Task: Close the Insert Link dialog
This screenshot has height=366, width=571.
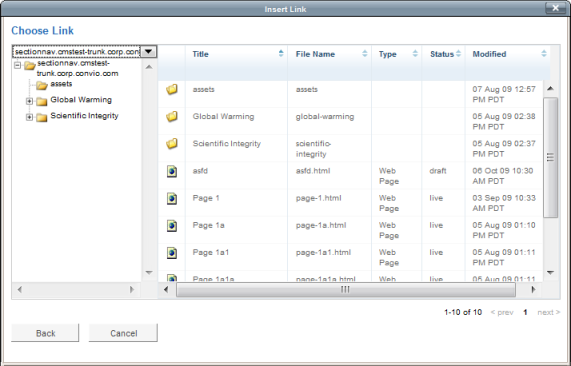Action: point(555,8)
